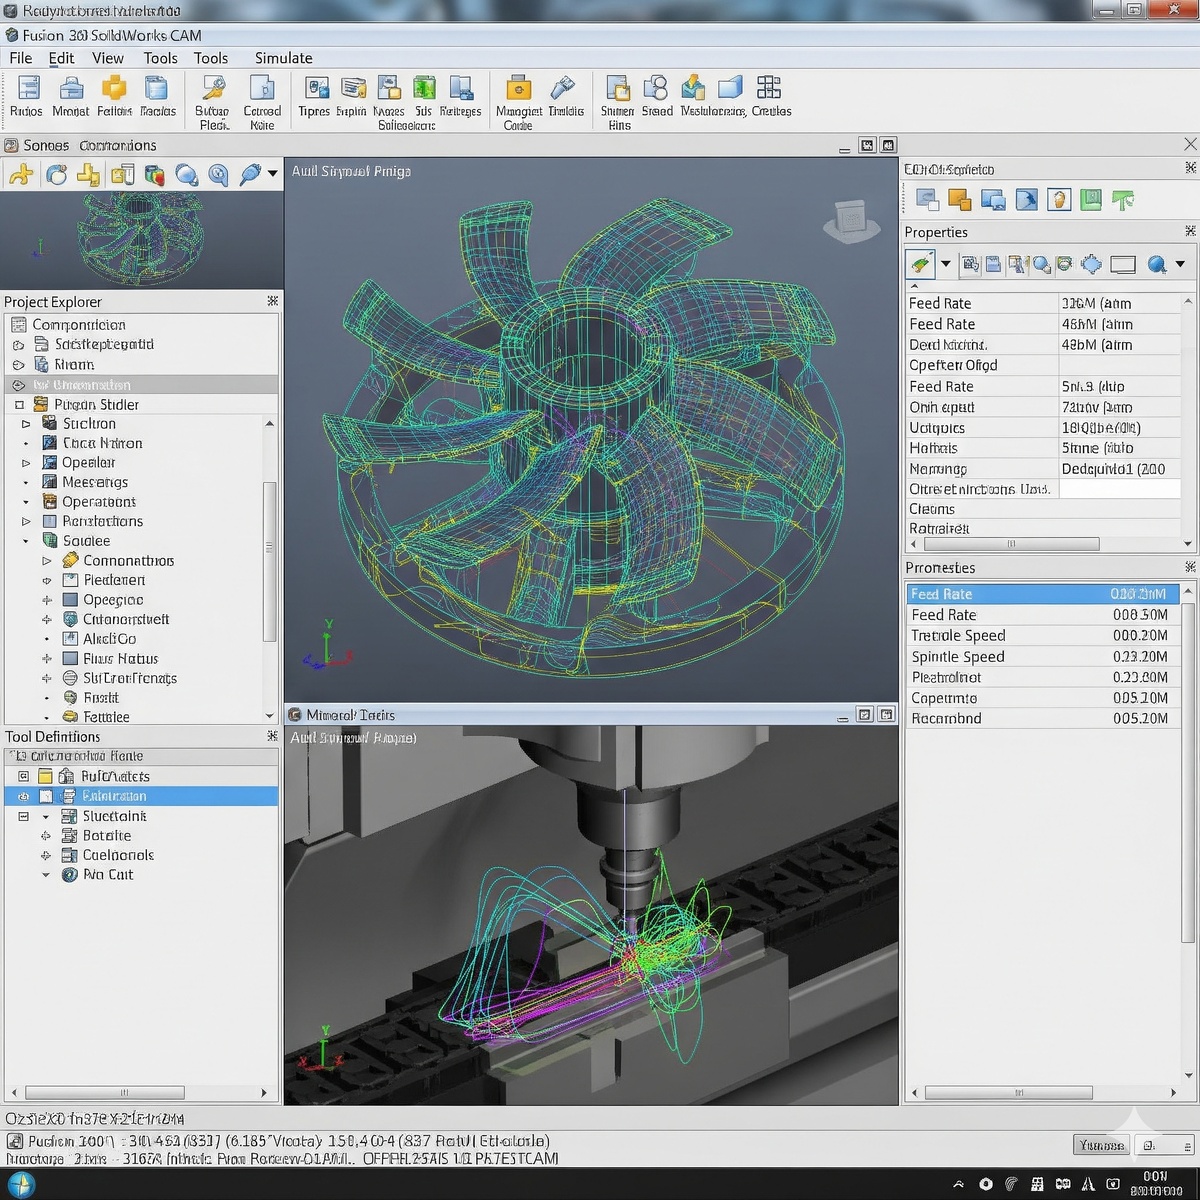Toggle the checkbox next to Sluettalnk
Viewport: 1200px width, 1200px height.
[24, 816]
